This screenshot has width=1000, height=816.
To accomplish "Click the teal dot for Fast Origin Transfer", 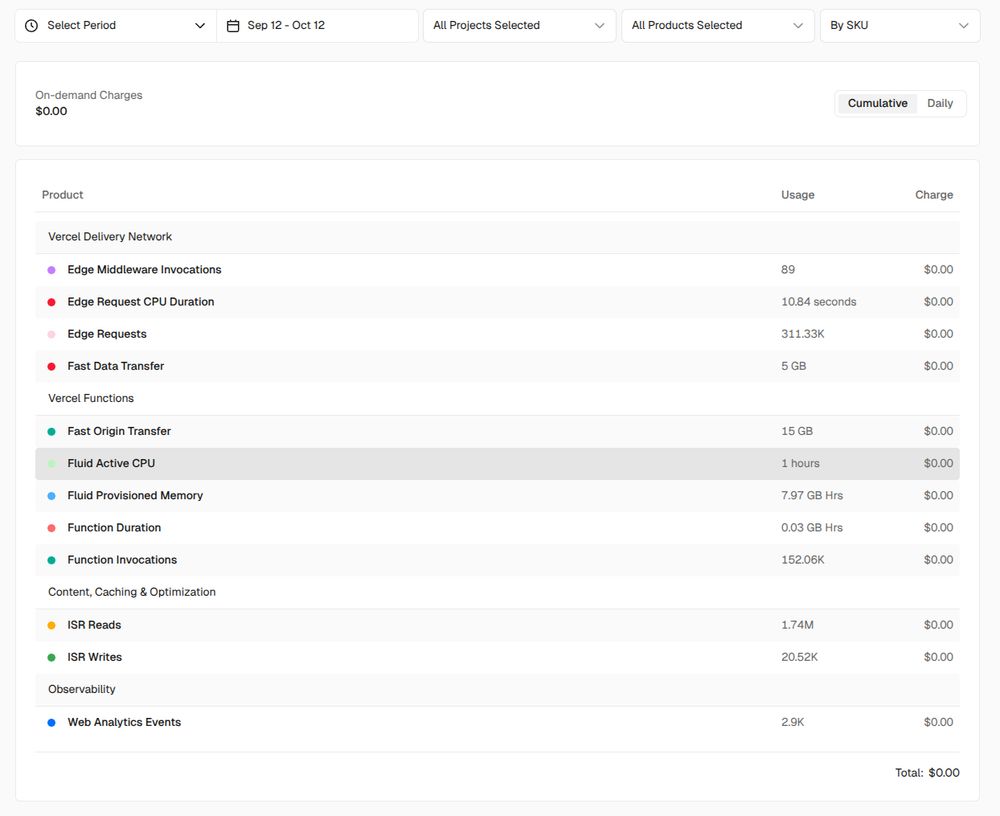I will tap(52, 431).
